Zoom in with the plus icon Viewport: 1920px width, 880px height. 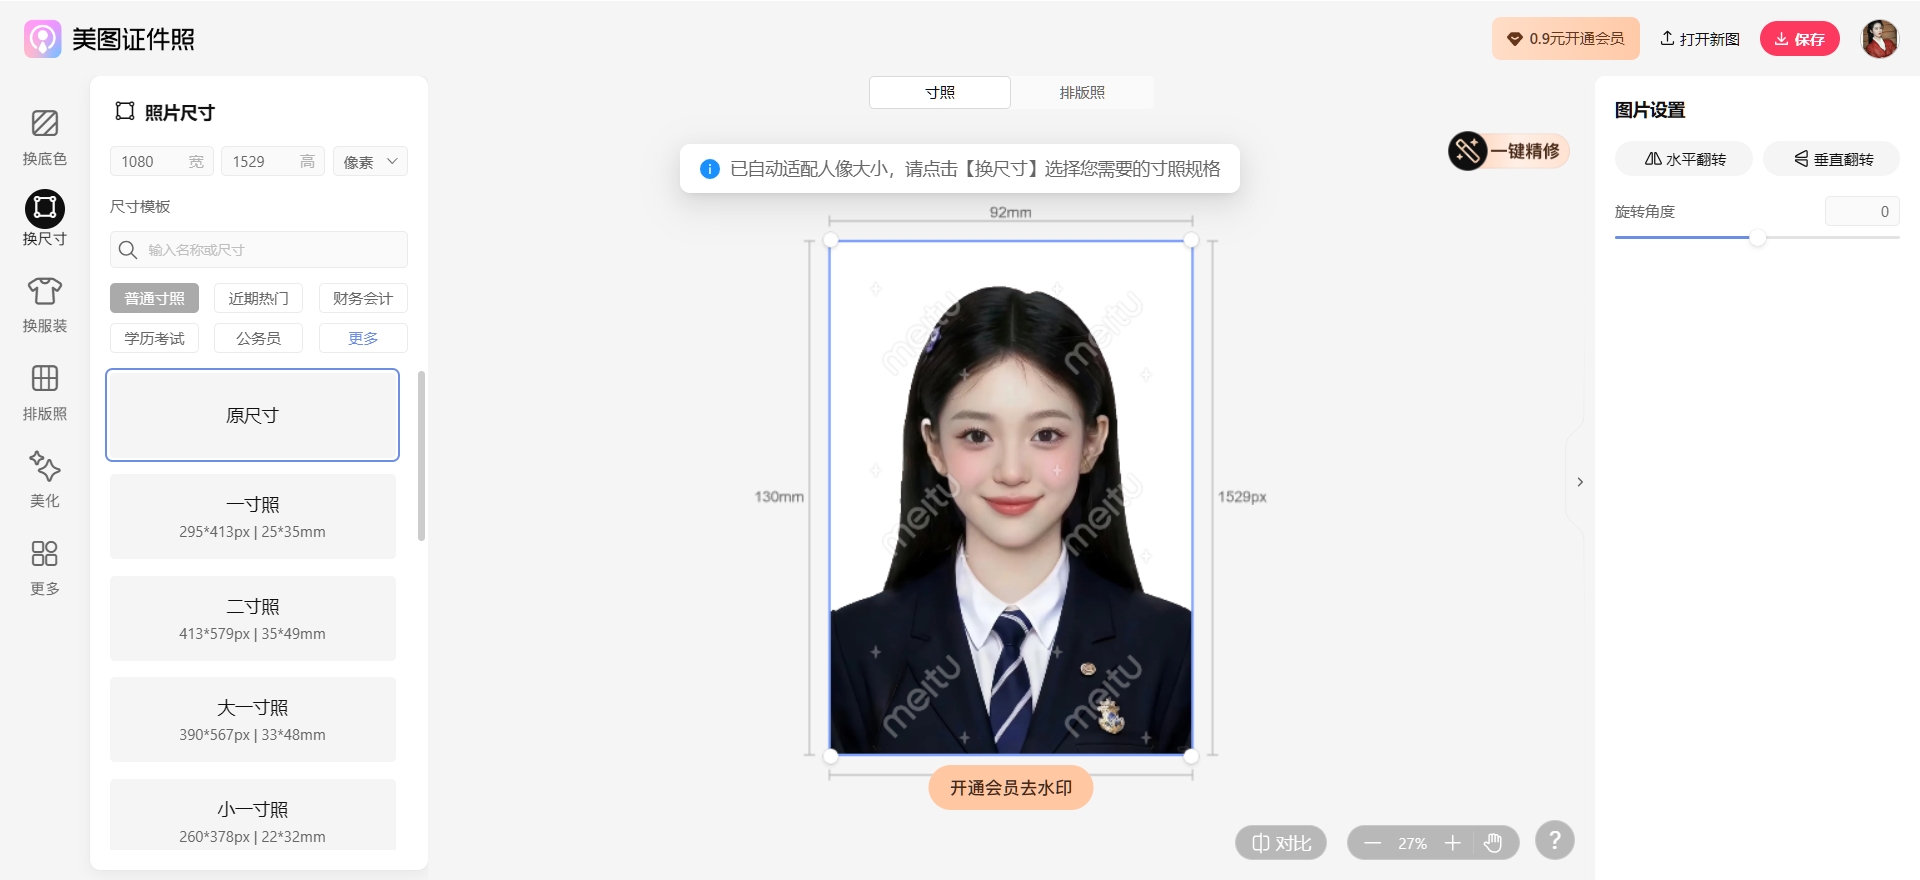click(1453, 843)
